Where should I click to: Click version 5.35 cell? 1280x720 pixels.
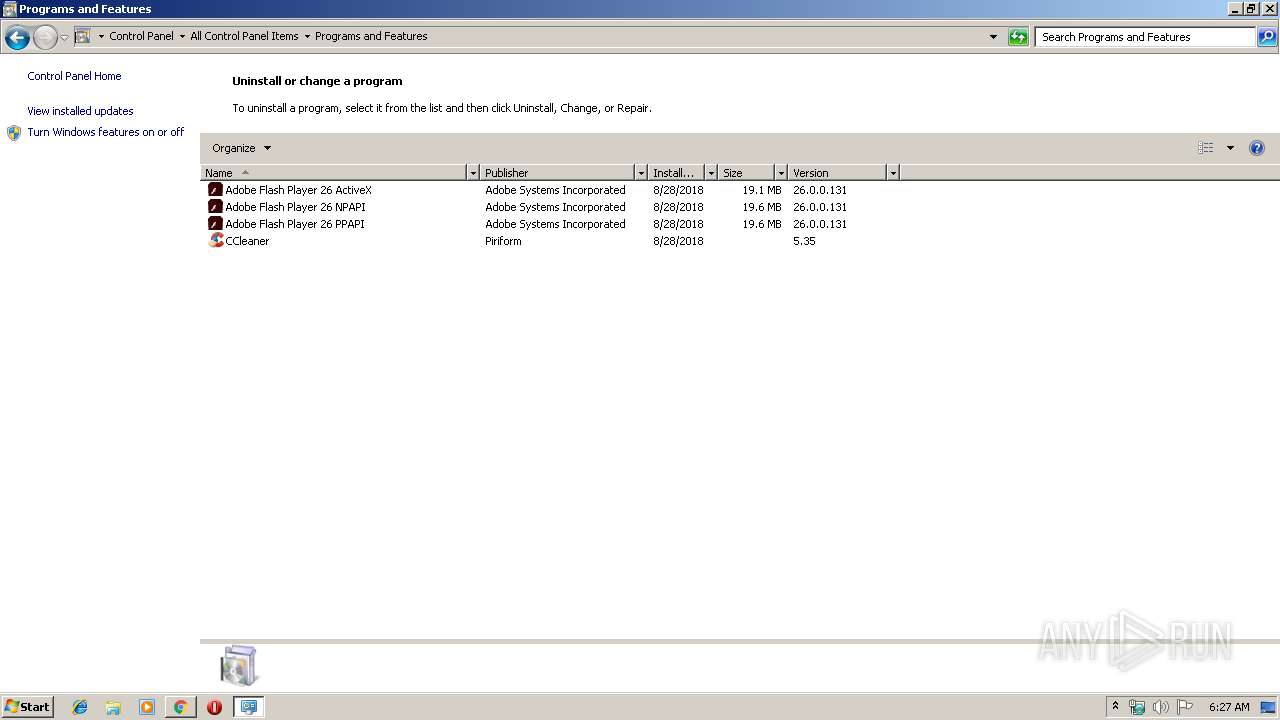click(x=804, y=241)
